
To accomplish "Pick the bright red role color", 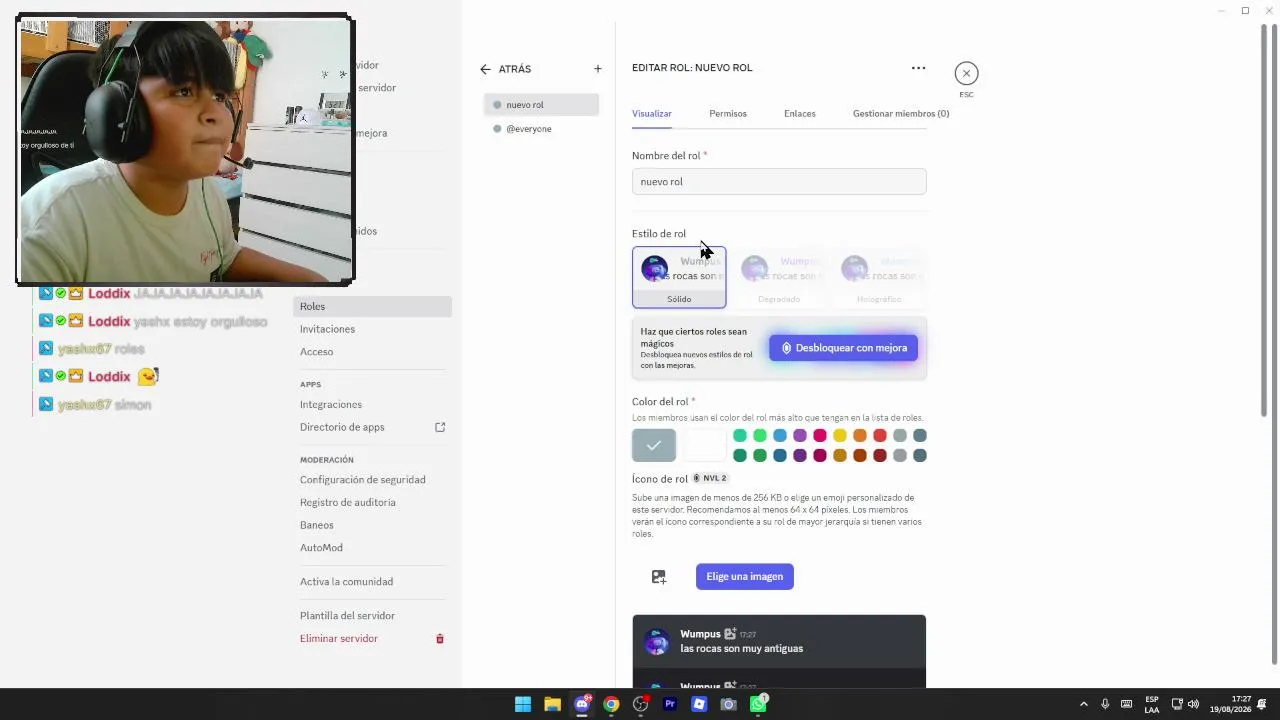I will [x=880, y=435].
